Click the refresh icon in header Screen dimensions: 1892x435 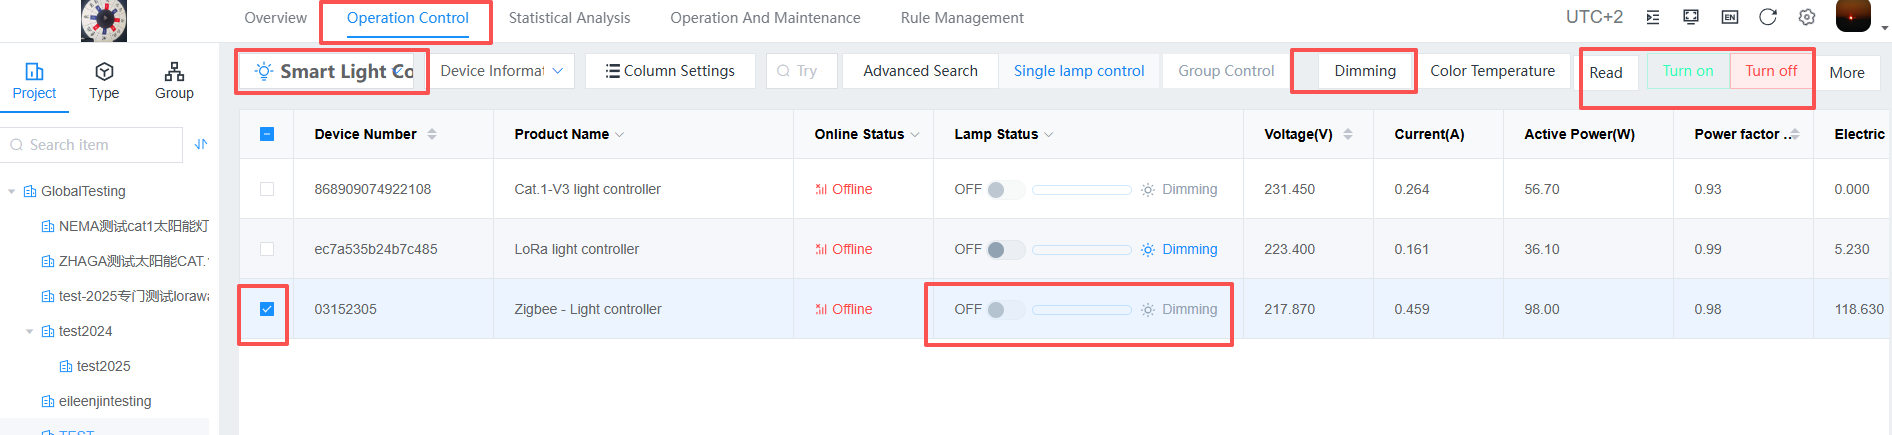tap(1768, 17)
